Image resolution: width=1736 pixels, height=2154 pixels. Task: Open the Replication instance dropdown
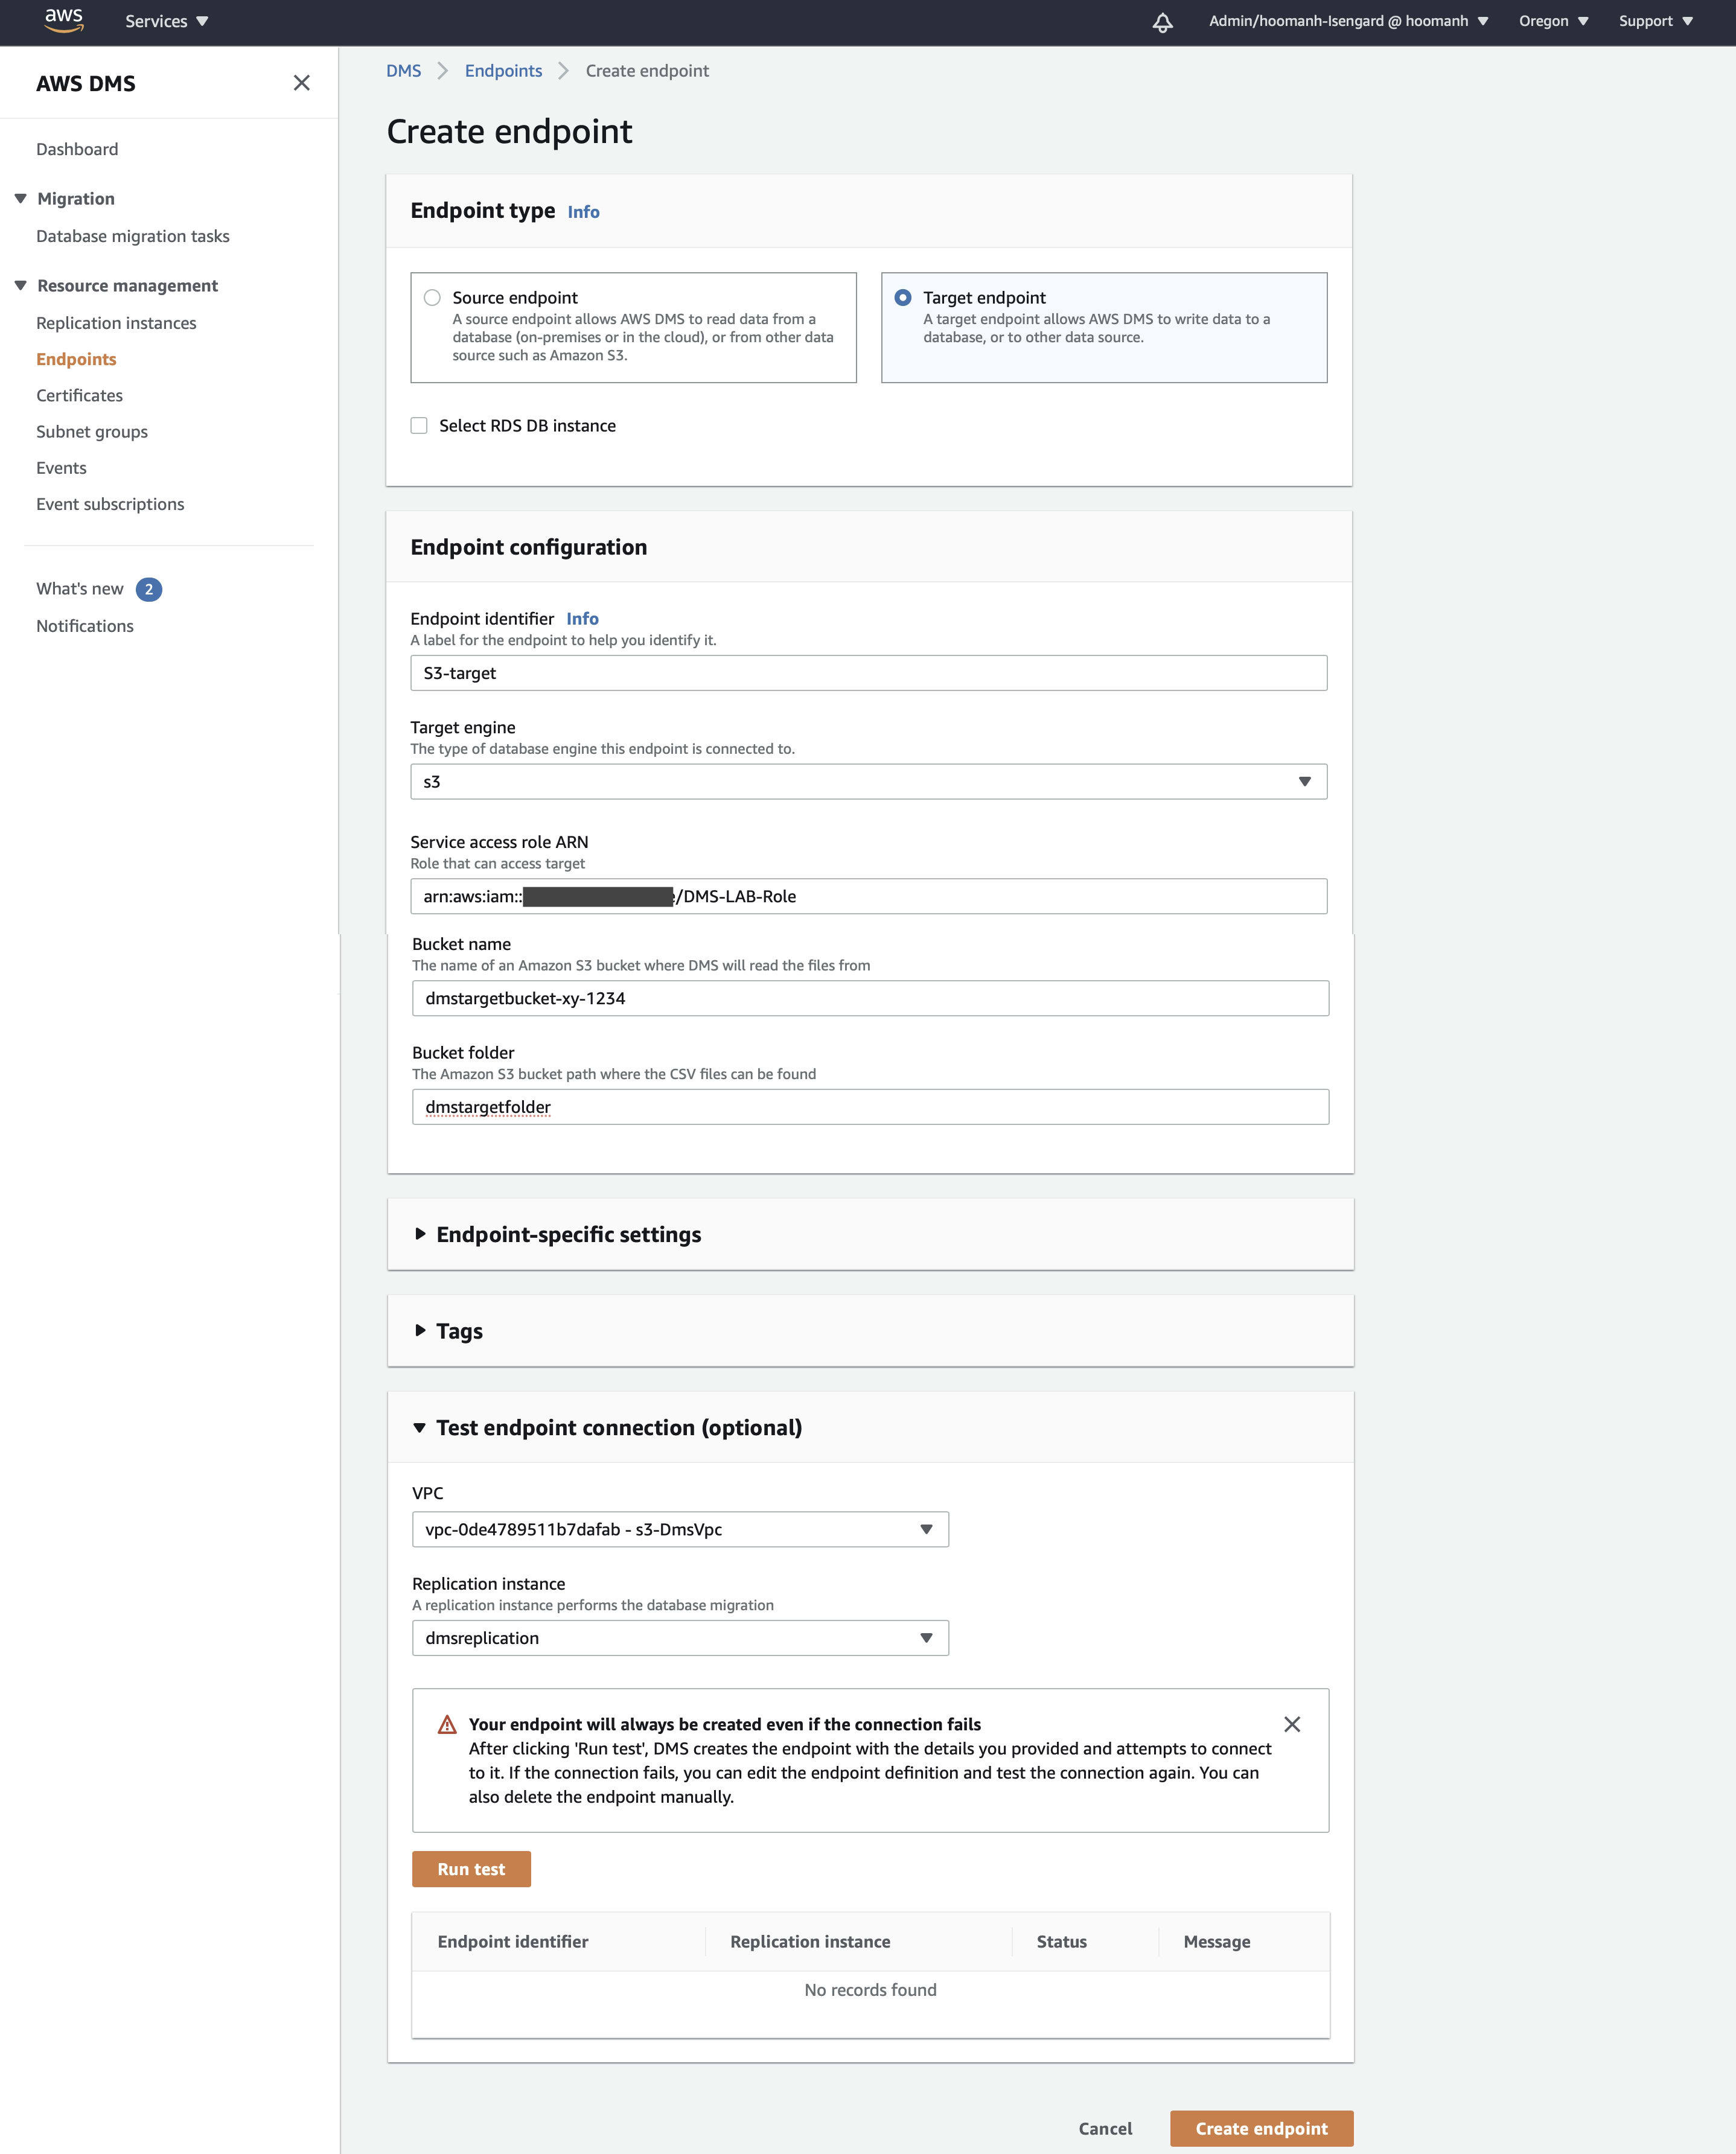point(680,1638)
